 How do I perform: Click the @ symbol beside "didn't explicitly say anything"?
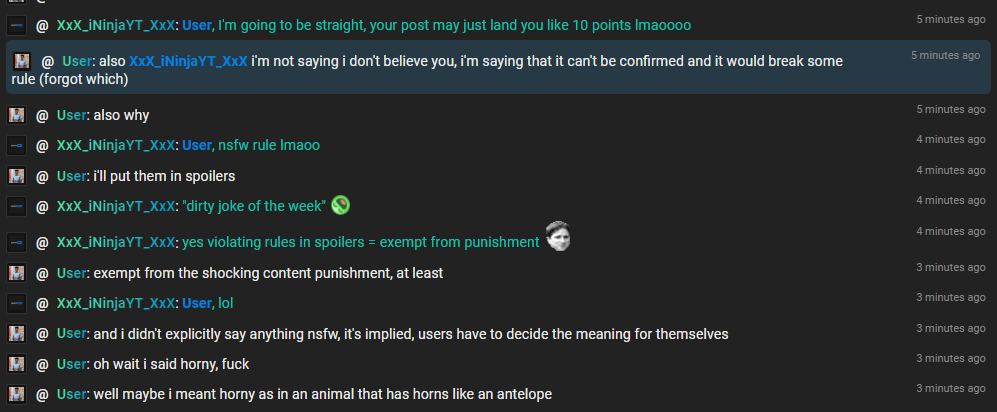coord(43,334)
